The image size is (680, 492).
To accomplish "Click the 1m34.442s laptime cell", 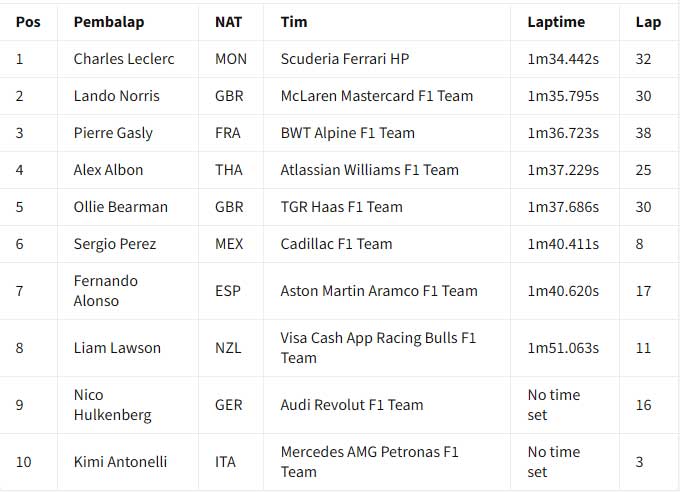I will 563,59.
